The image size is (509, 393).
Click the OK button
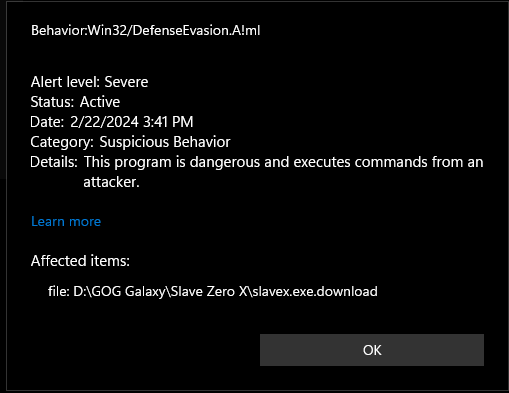372,350
